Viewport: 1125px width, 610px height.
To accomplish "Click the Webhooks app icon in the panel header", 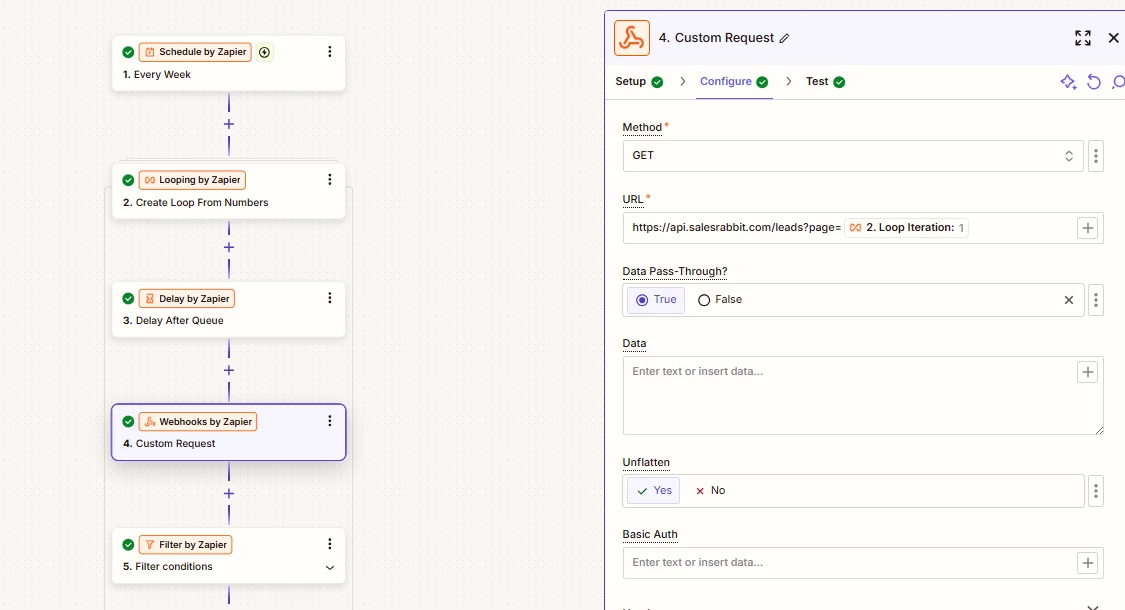I will coord(631,38).
